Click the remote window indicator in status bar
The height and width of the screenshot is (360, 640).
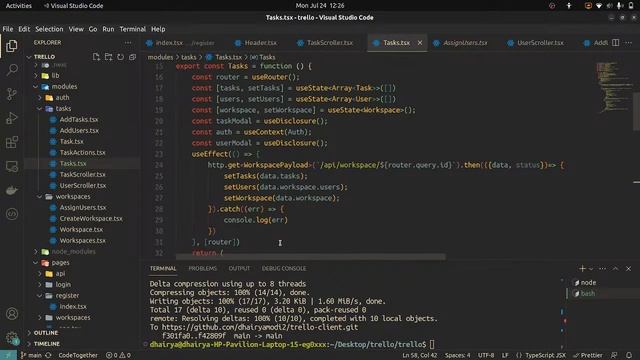(x=8, y=355)
